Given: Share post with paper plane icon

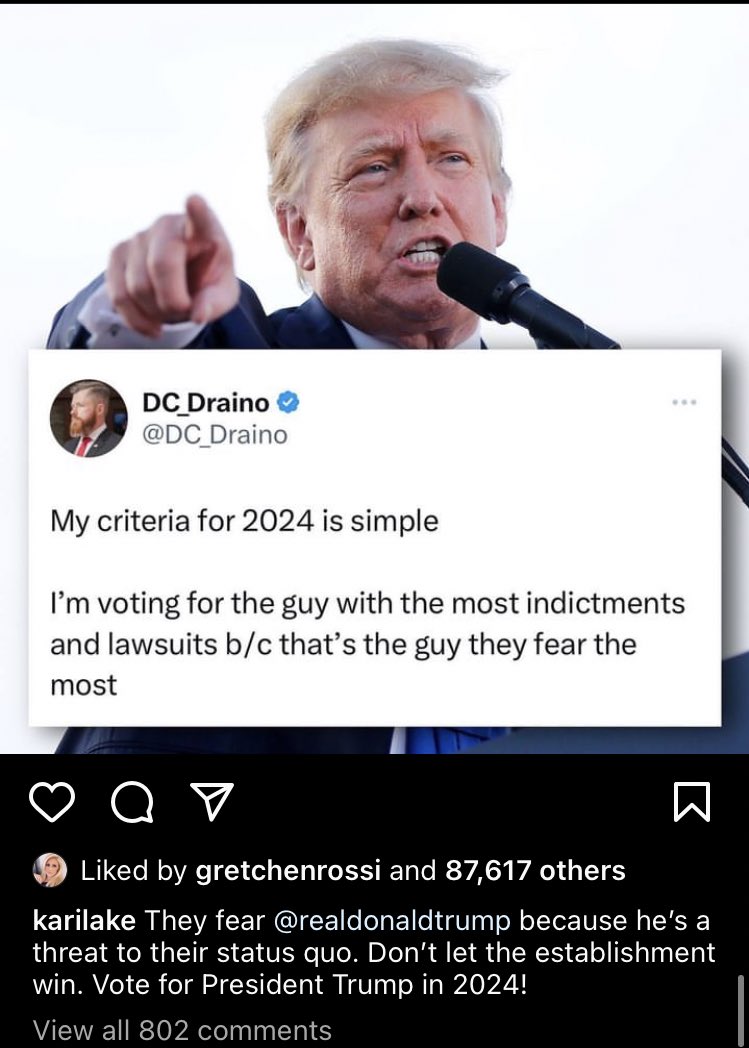Looking at the screenshot, I should 212,801.
